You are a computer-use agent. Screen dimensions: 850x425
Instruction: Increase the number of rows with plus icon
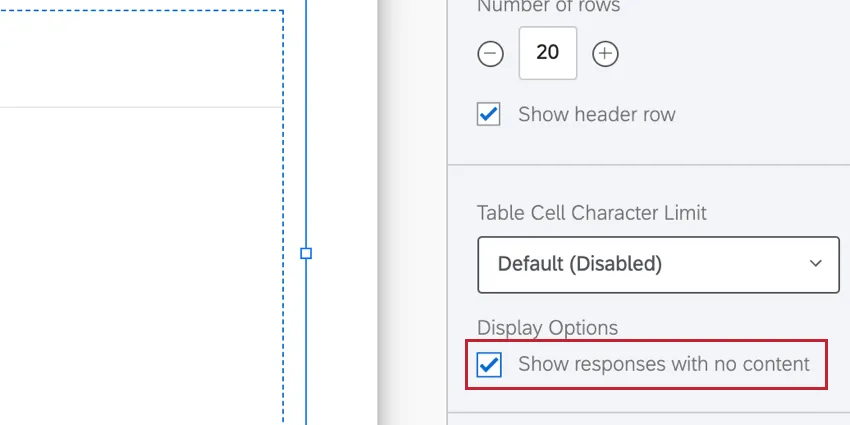point(605,54)
